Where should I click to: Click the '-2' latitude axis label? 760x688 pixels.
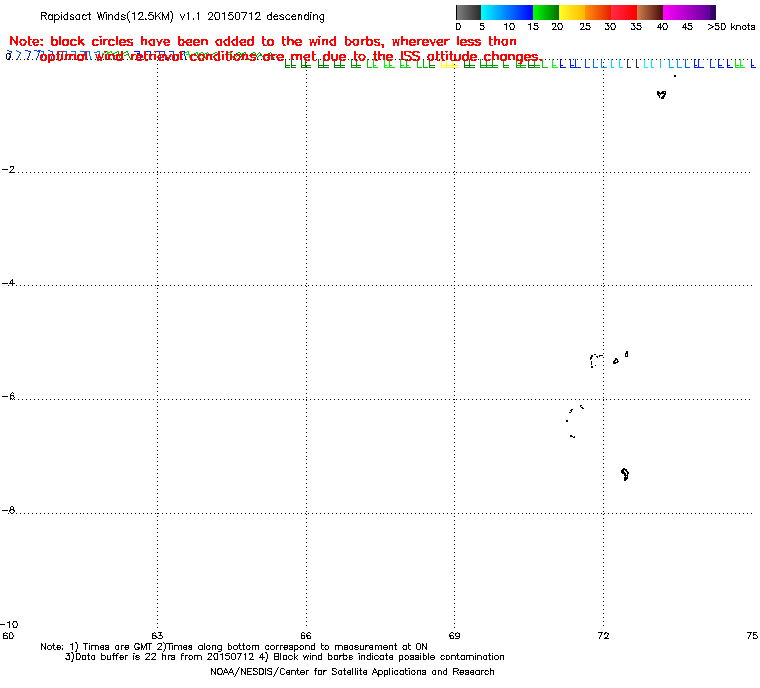(8, 169)
